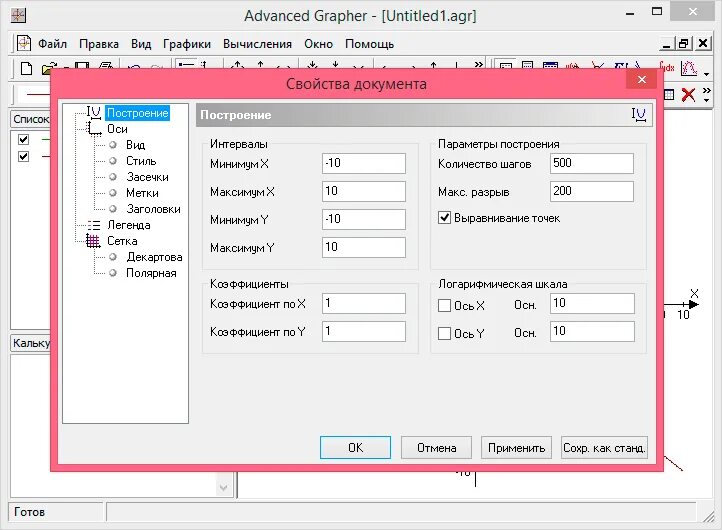Select Заголовки in the properties tree
This screenshot has height=530, width=722.
click(x=153, y=209)
